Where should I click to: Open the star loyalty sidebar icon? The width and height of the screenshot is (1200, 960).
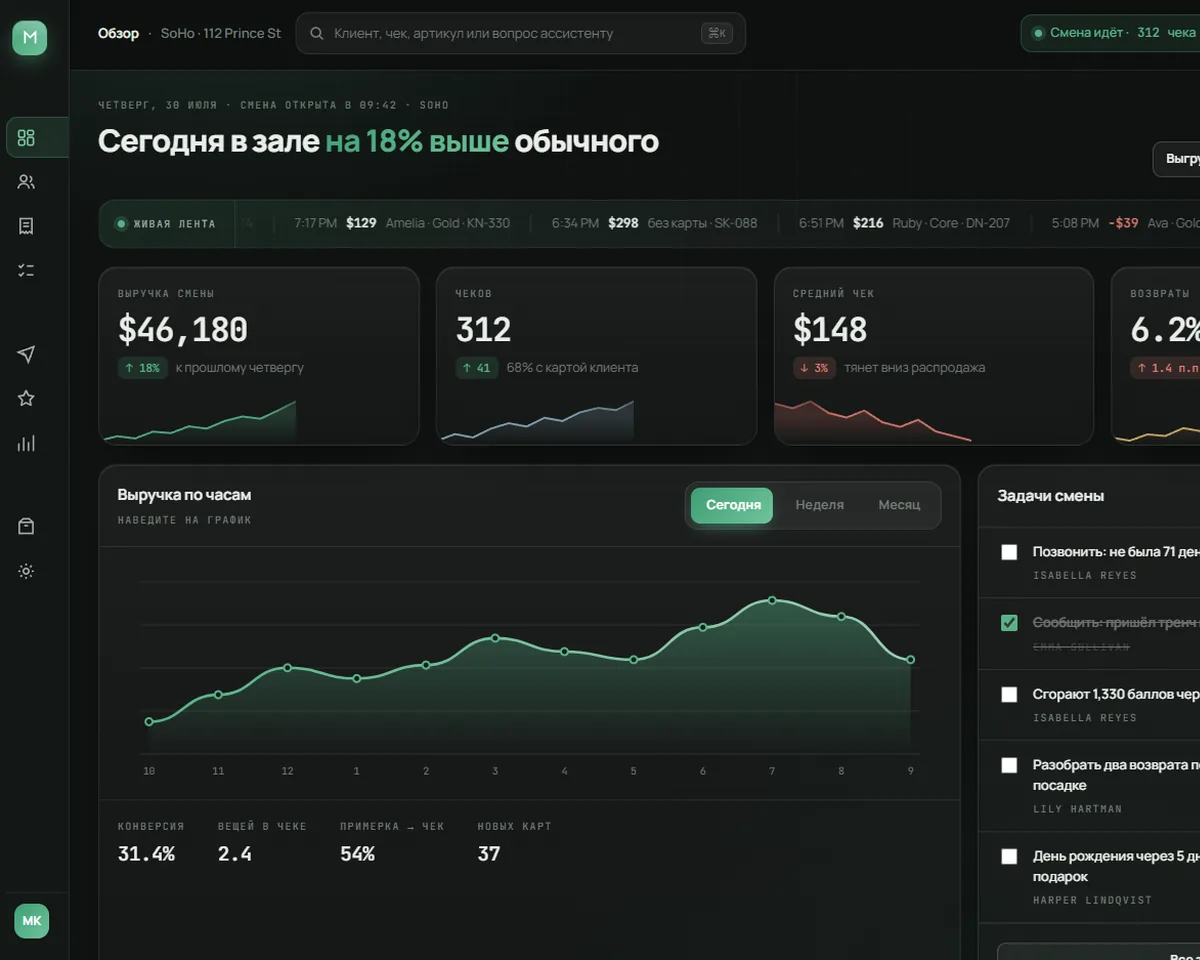27,398
